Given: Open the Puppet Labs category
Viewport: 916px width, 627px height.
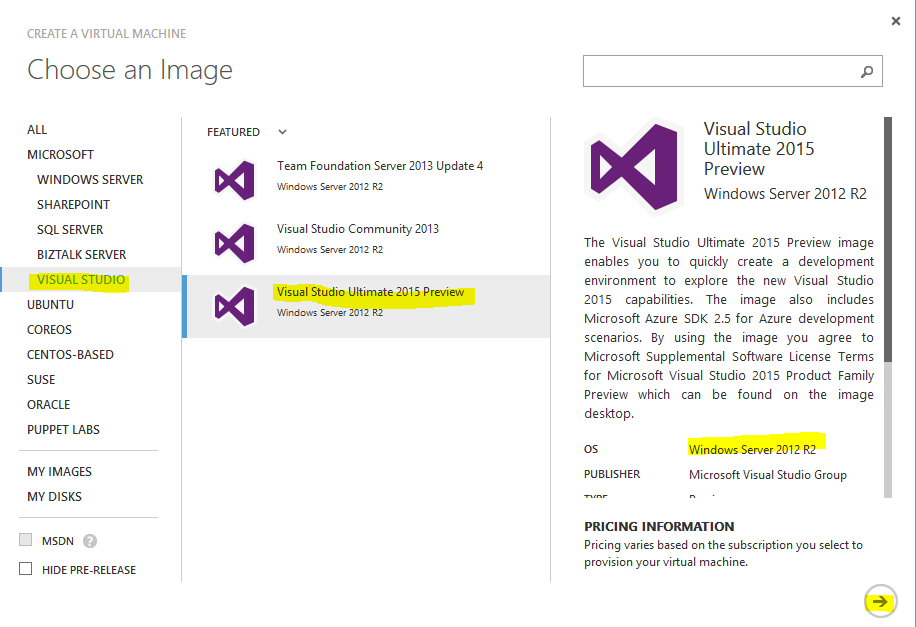Looking at the screenshot, I should tap(63, 430).
